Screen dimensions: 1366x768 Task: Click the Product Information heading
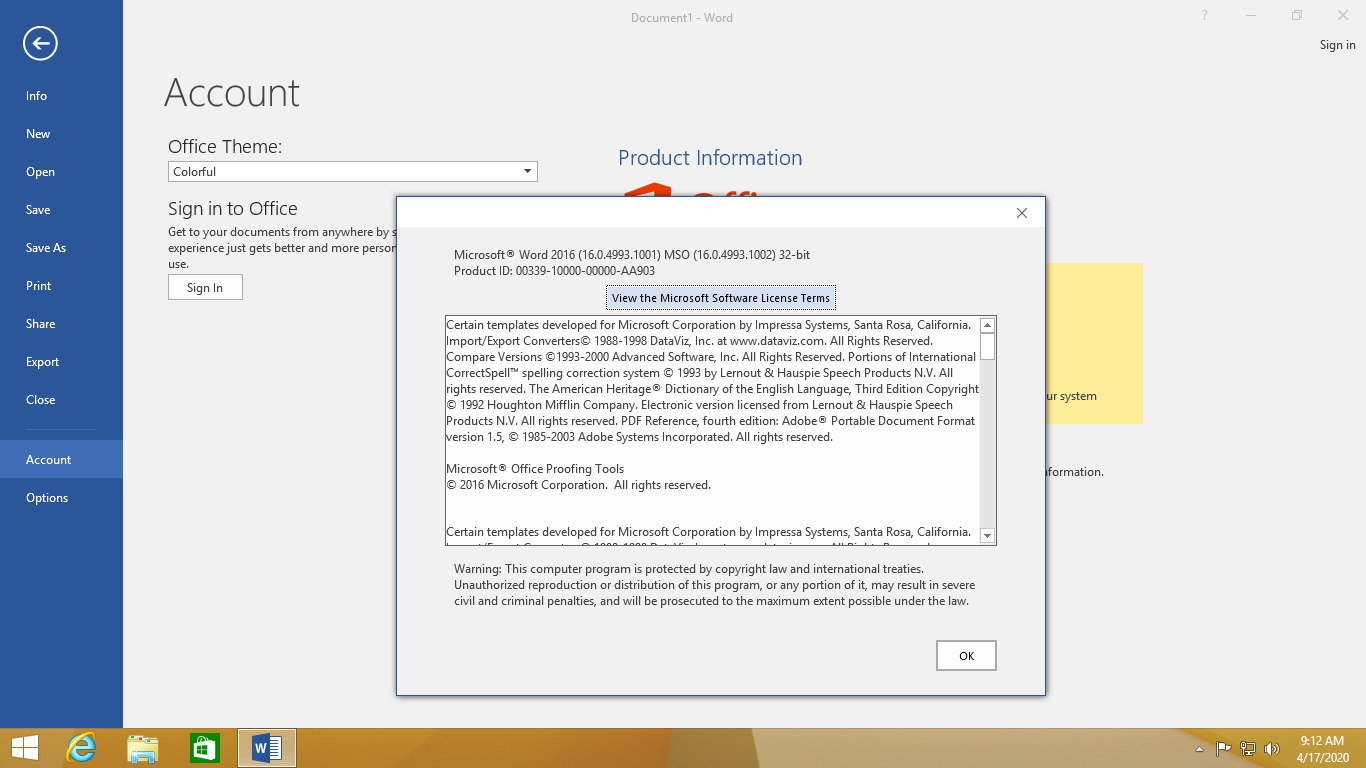pyautogui.click(x=710, y=158)
